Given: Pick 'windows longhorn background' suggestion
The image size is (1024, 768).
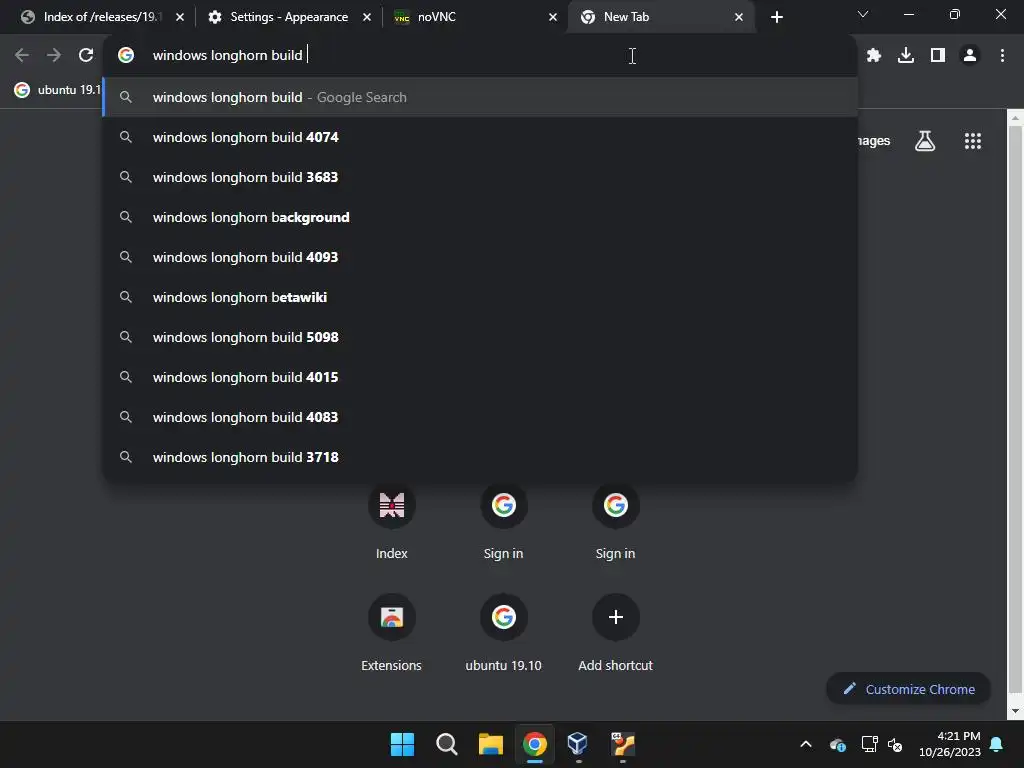Looking at the screenshot, I should (x=481, y=217).
